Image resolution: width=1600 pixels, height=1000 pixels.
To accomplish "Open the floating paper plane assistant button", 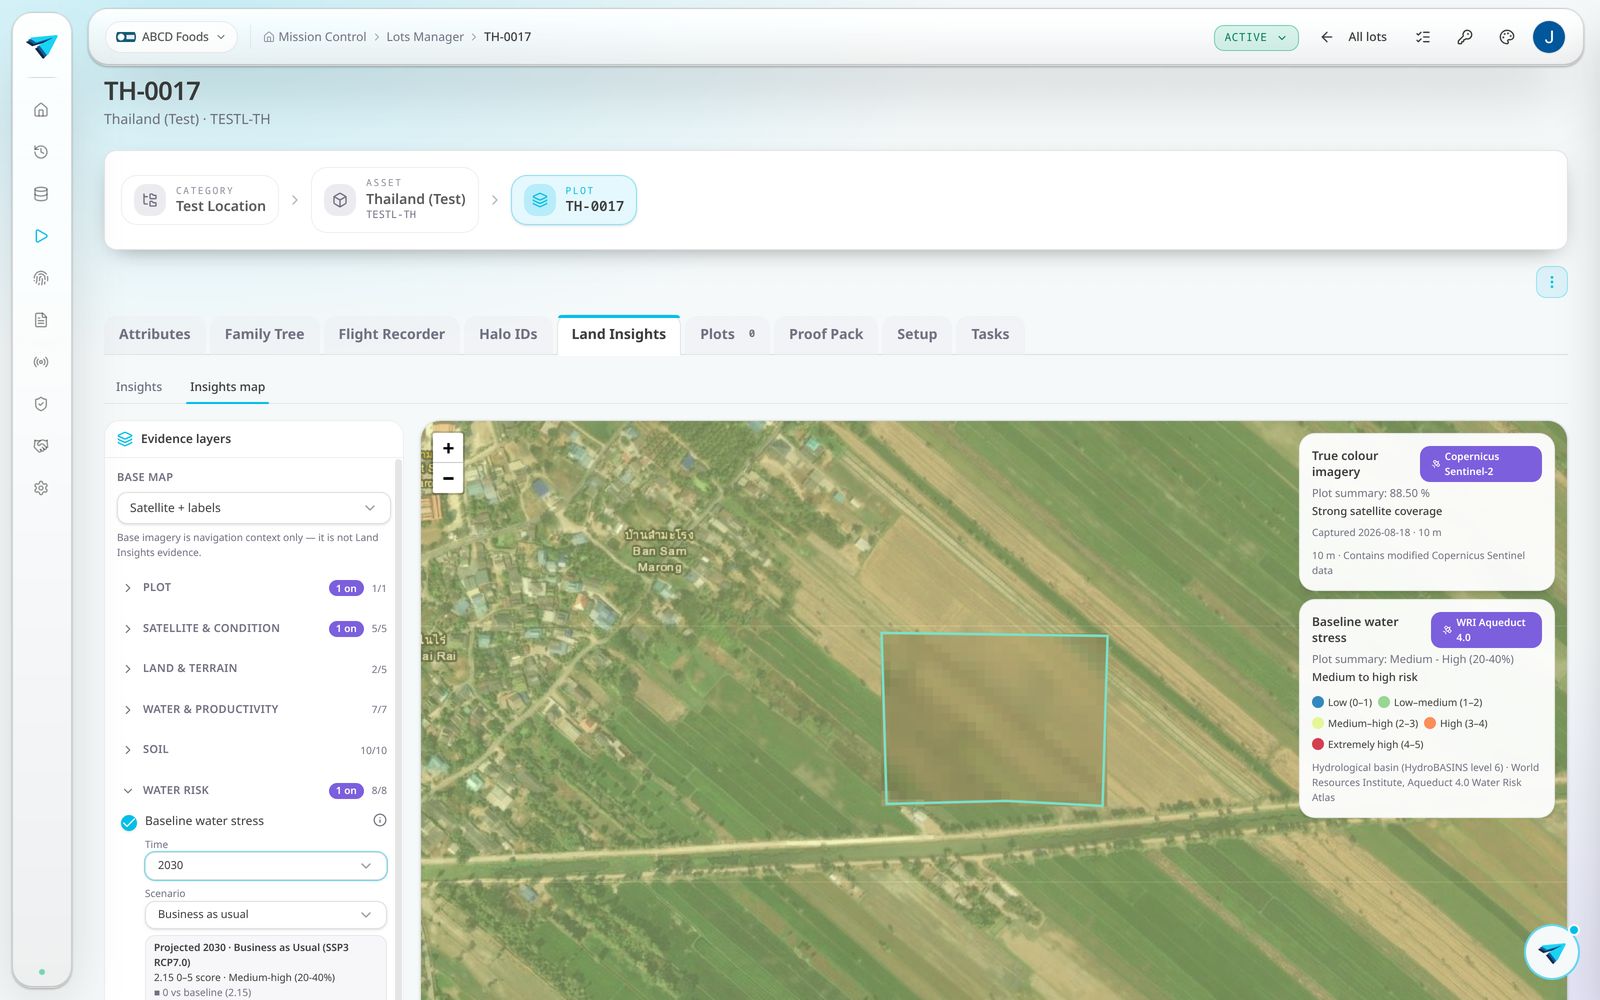I will (1552, 952).
